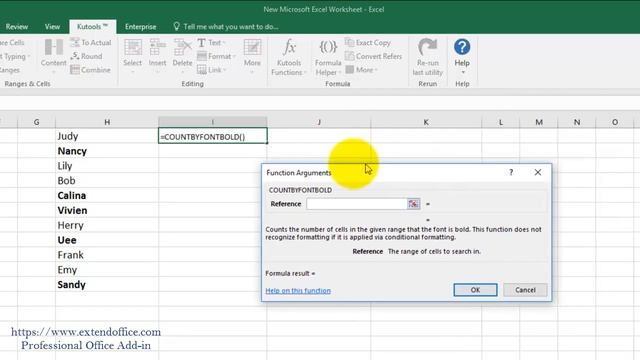Open the More editing tools icon

coord(252,47)
